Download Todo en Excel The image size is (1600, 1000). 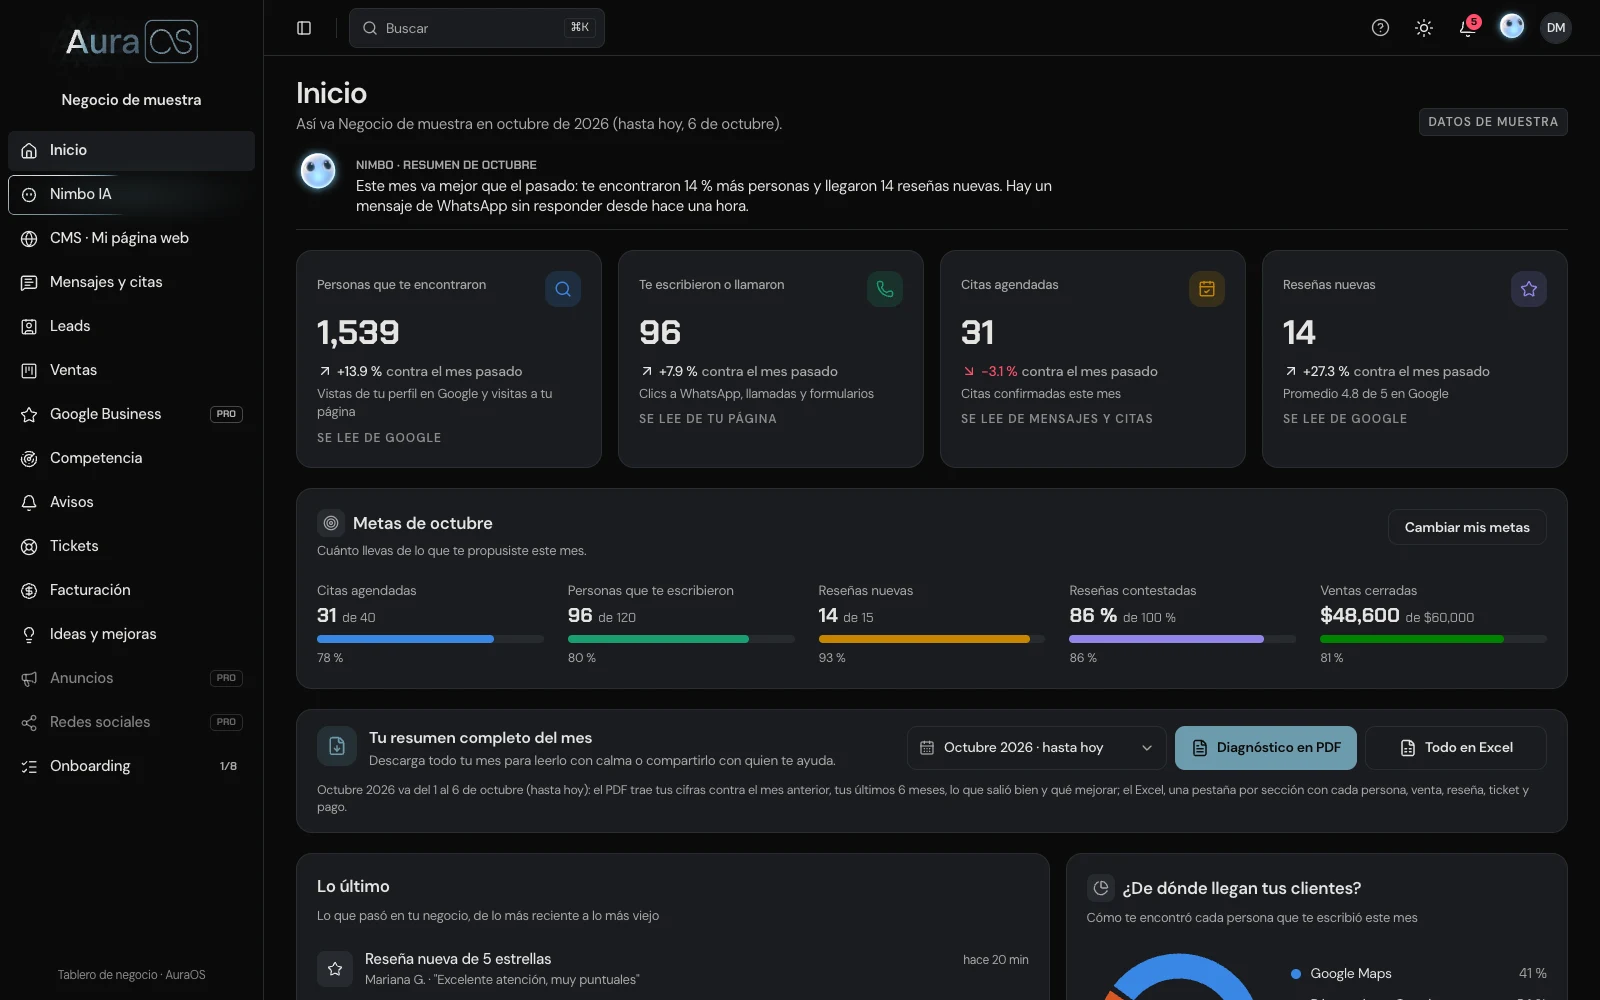[x=1456, y=748]
